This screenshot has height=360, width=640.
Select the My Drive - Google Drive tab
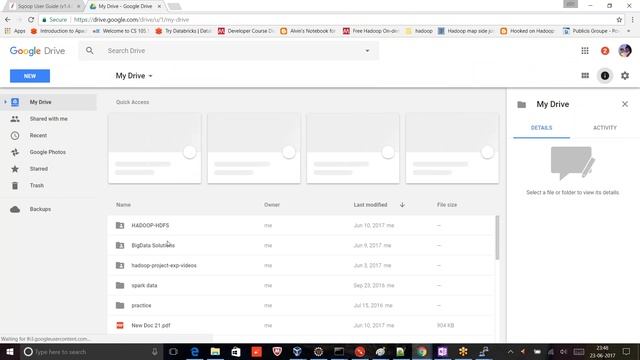tap(125, 6)
